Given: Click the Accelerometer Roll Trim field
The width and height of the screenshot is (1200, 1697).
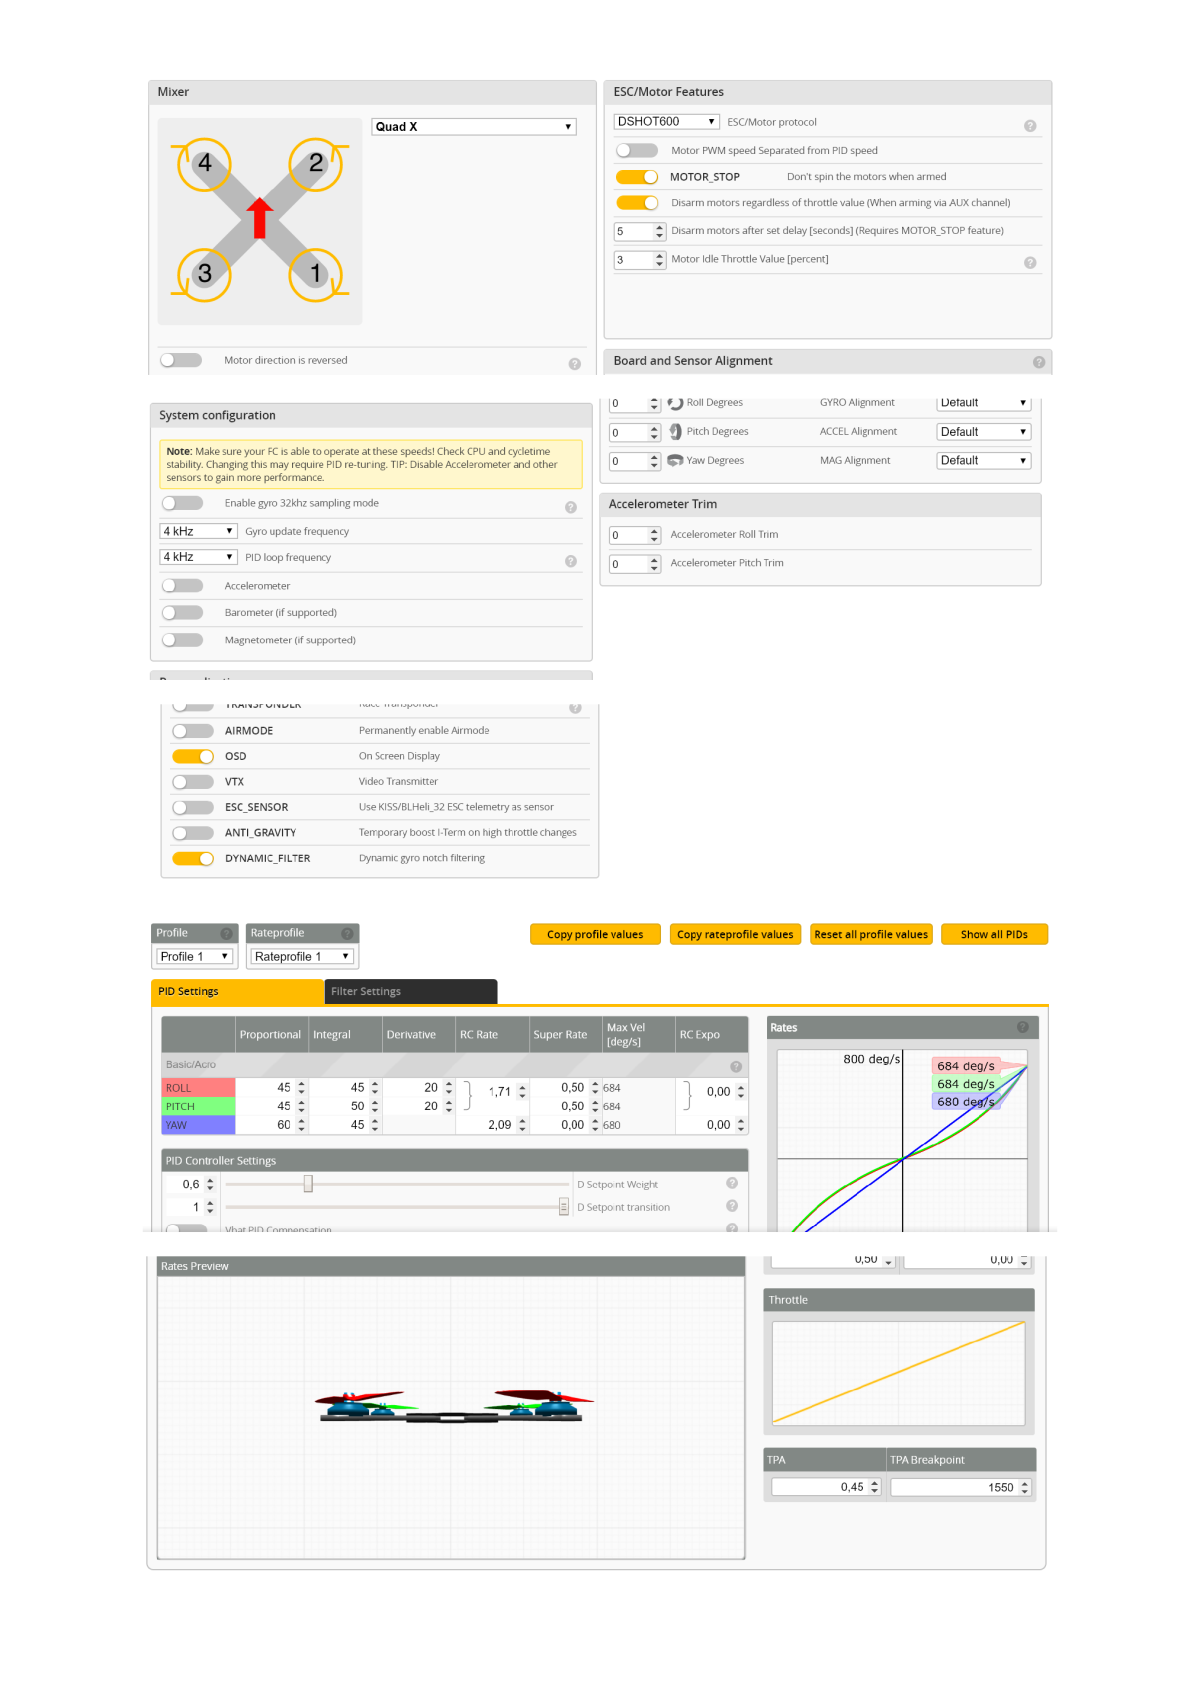Looking at the screenshot, I should pyautogui.click(x=635, y=535).
